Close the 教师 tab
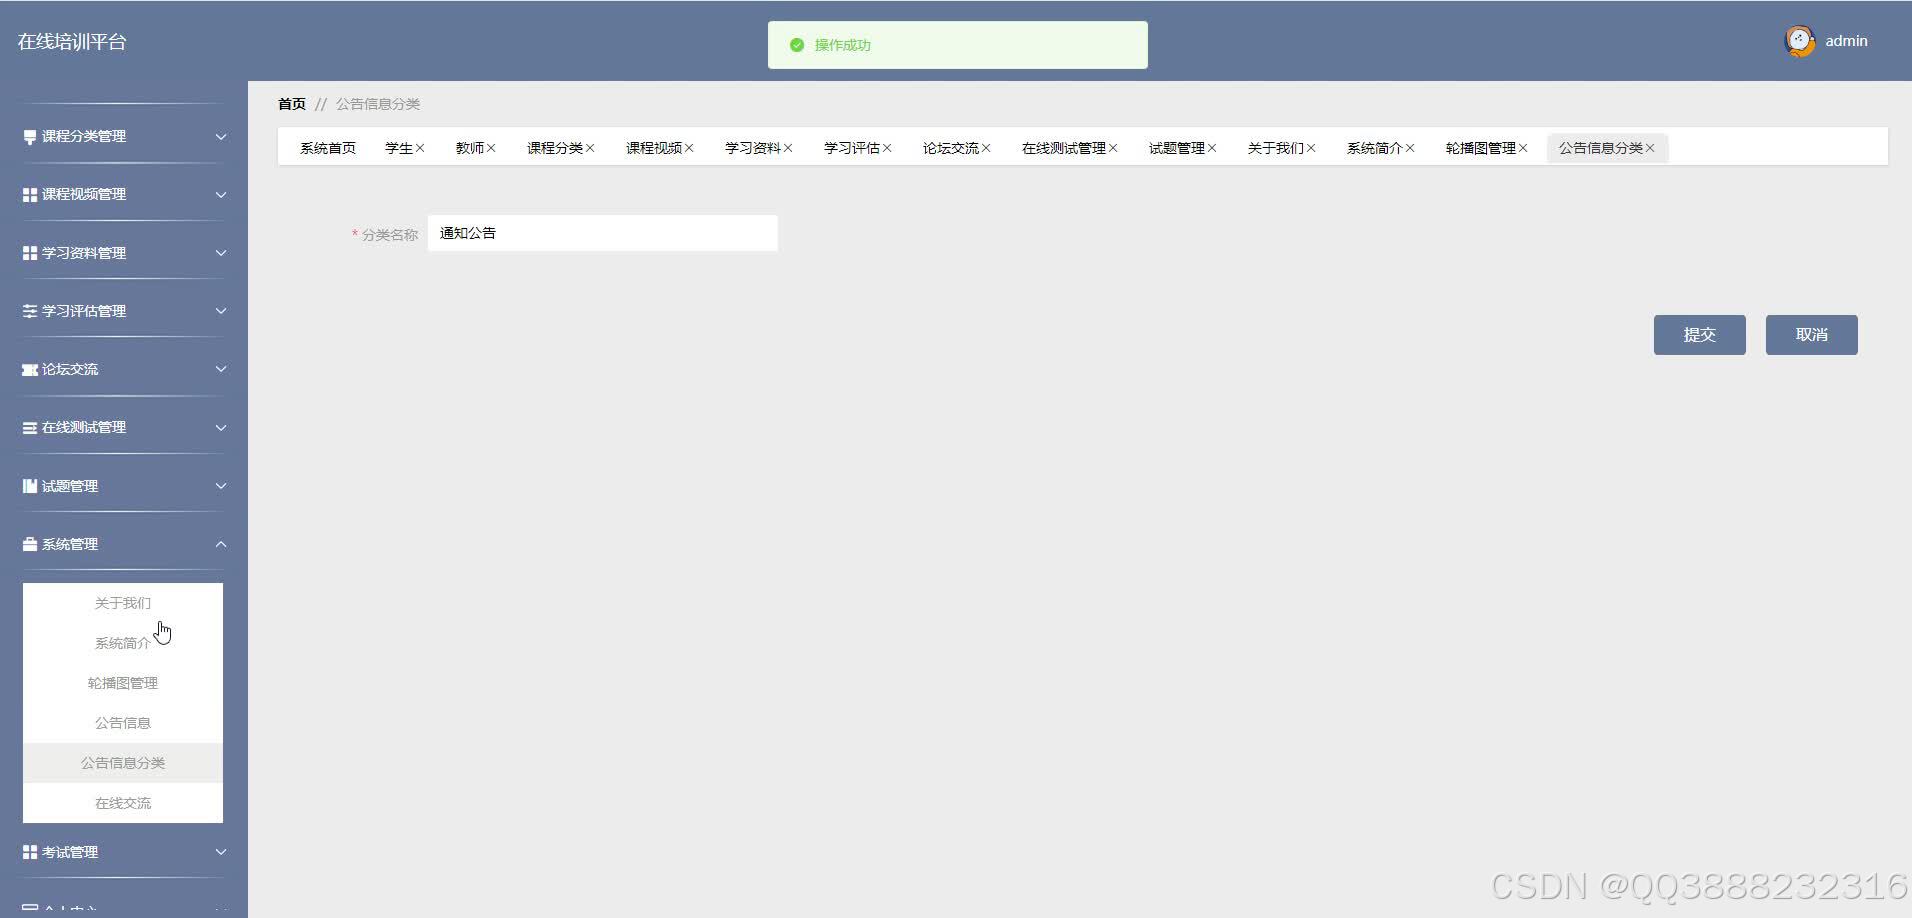1912x918 pixels. tap(491, 148)
